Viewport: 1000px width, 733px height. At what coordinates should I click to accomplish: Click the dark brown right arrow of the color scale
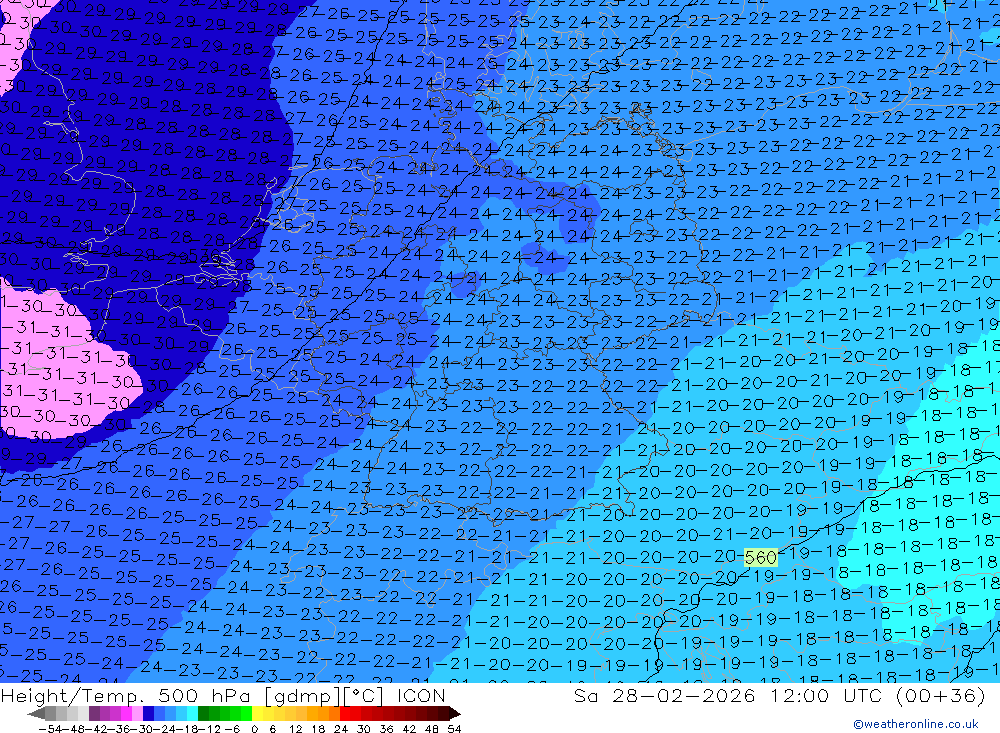click(455, 713)
